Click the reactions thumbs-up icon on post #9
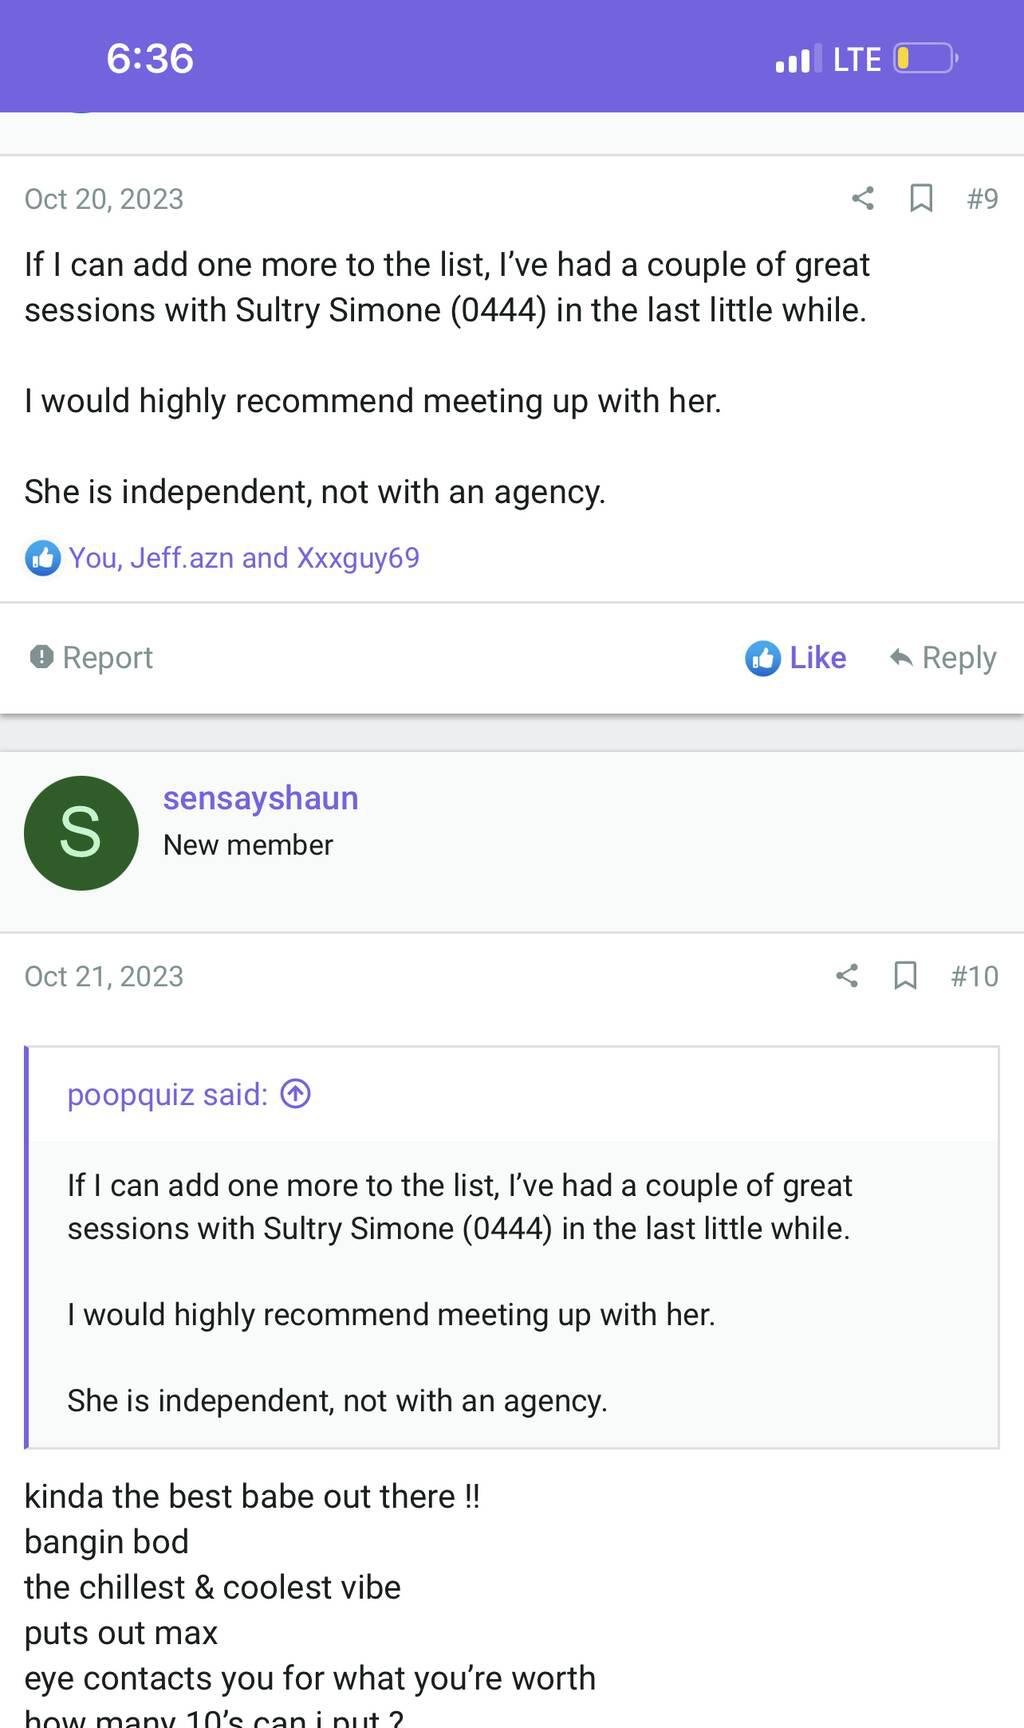Screen dimensions: 1024x1728 42,558
